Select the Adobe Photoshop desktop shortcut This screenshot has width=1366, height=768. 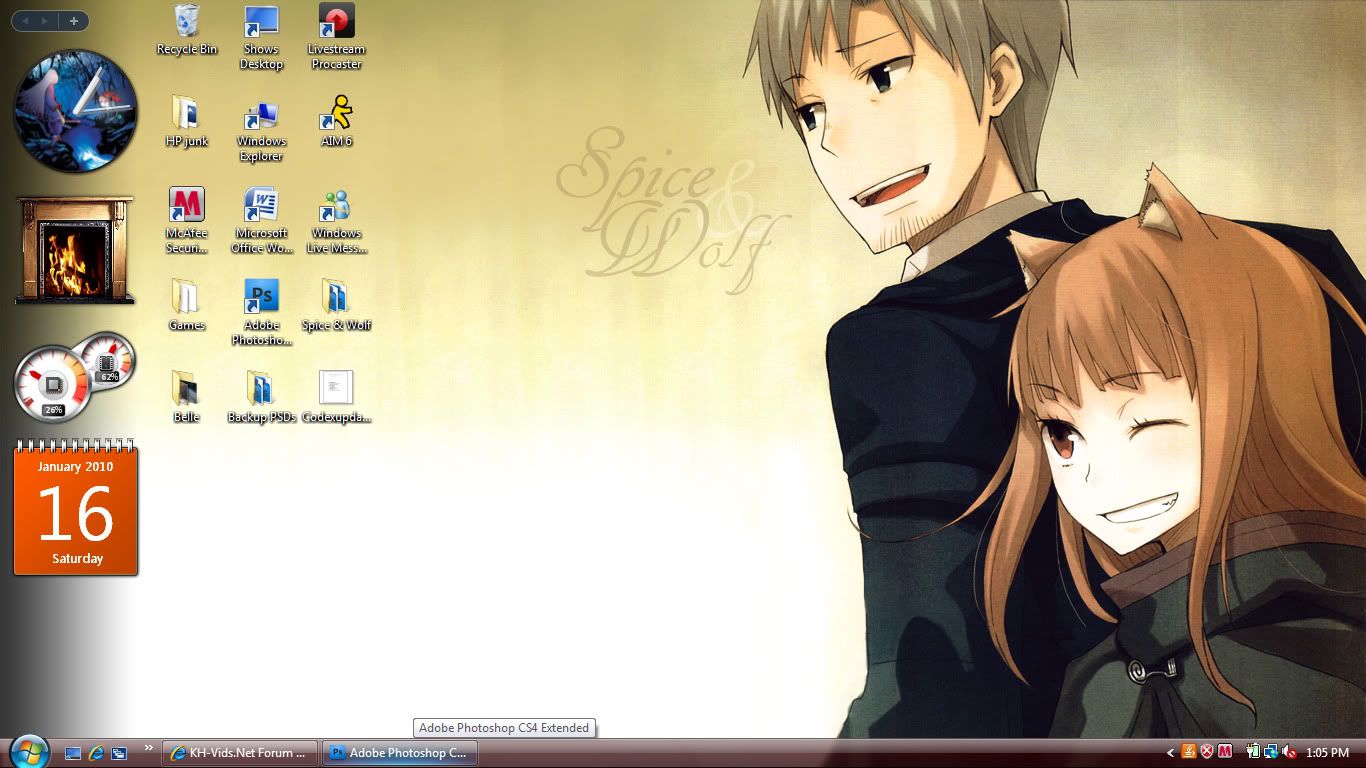pos(261,313)
